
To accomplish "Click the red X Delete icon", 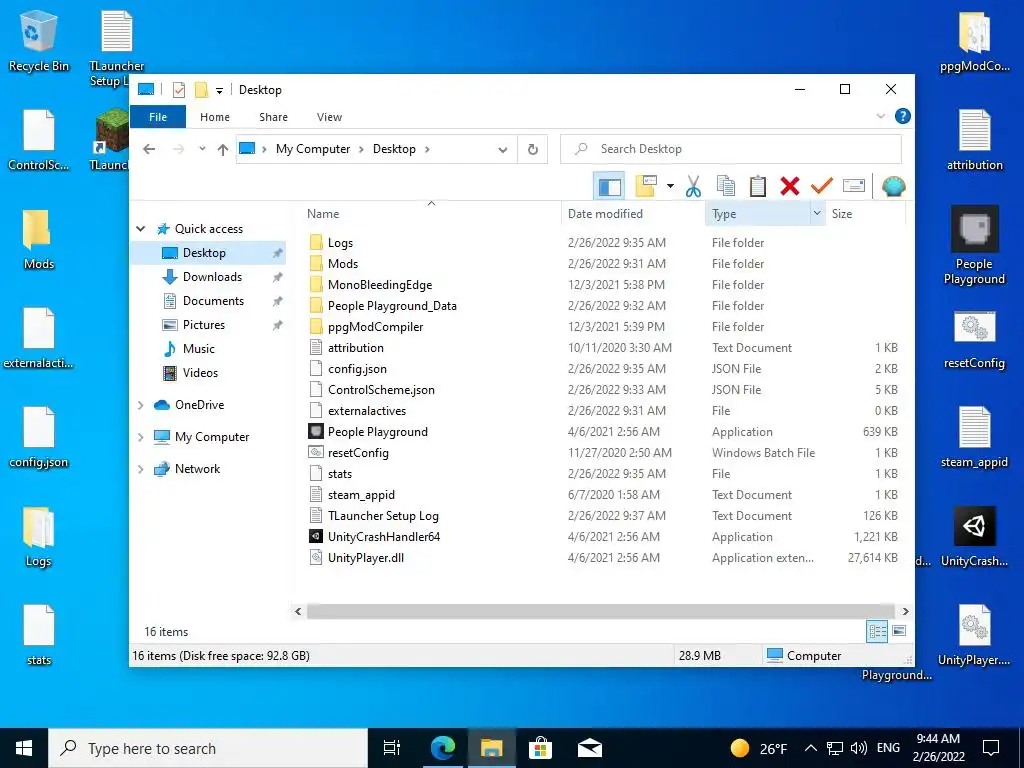I will tap(790, 187).
